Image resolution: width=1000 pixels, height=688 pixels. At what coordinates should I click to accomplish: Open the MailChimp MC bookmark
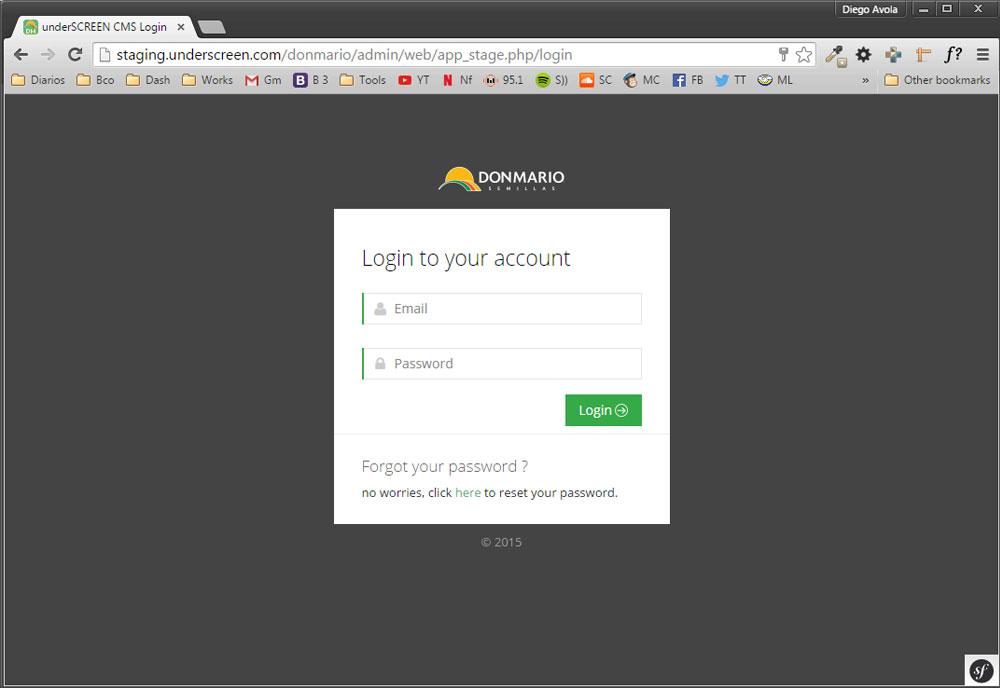pos(642,80)
